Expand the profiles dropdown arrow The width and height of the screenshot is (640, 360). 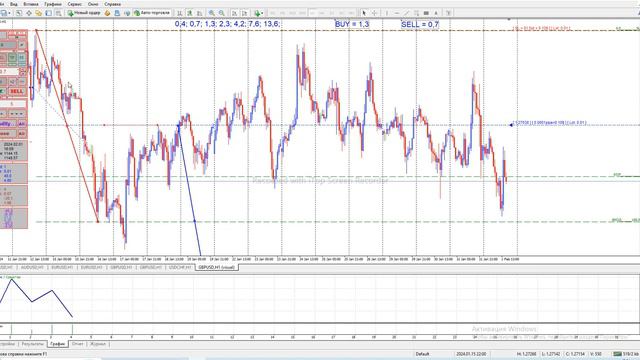[9, 13]
